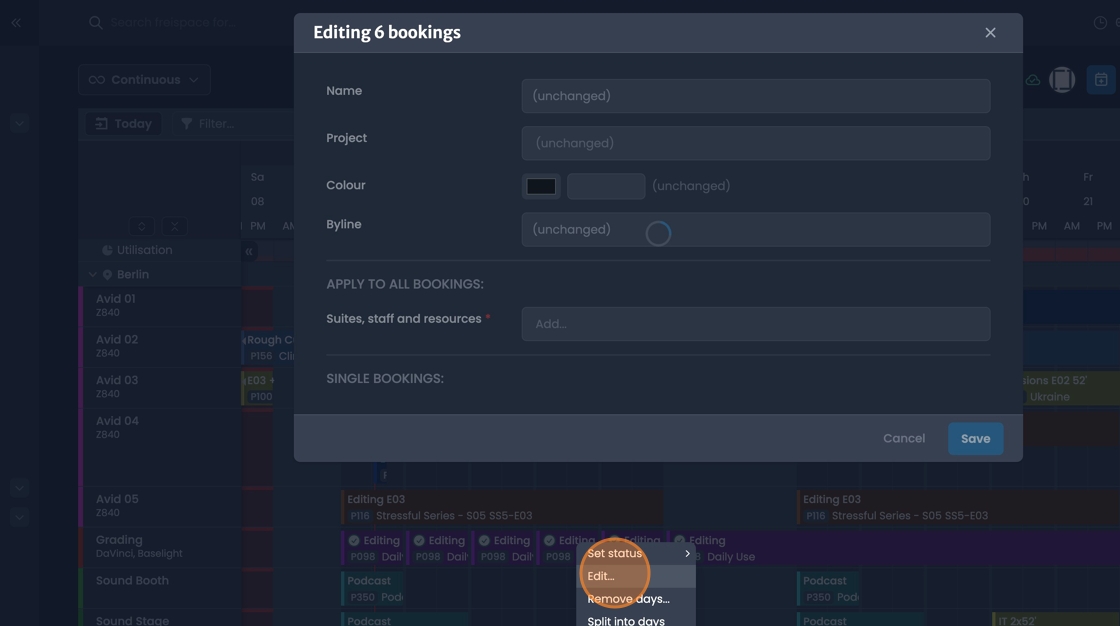Open the Continuous view dropdown
1120x626 pixels.
(x=144, y=79)
